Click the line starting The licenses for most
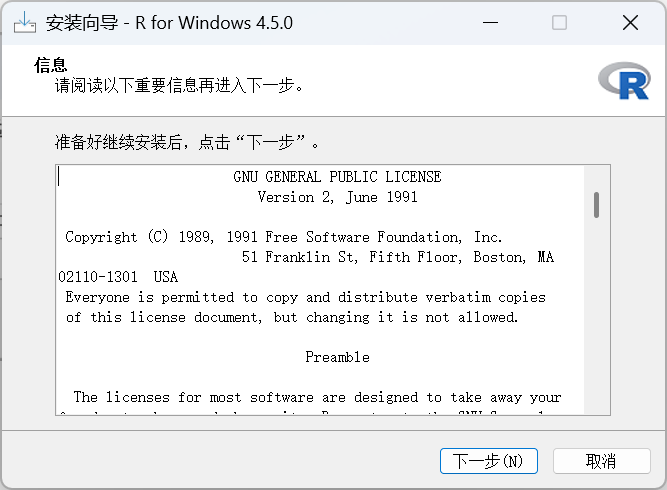This screenshot has height=490, width=667. pyautogui.click(x=317, y=397)
